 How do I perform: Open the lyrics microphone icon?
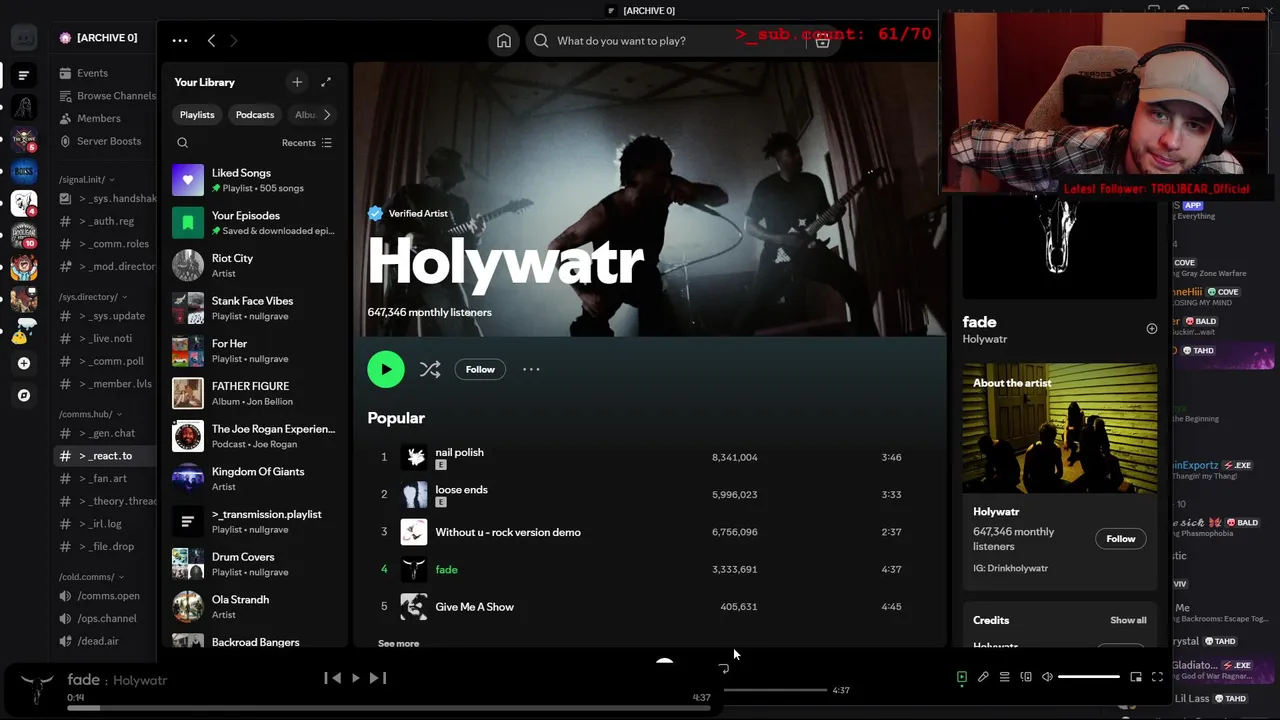983,677
